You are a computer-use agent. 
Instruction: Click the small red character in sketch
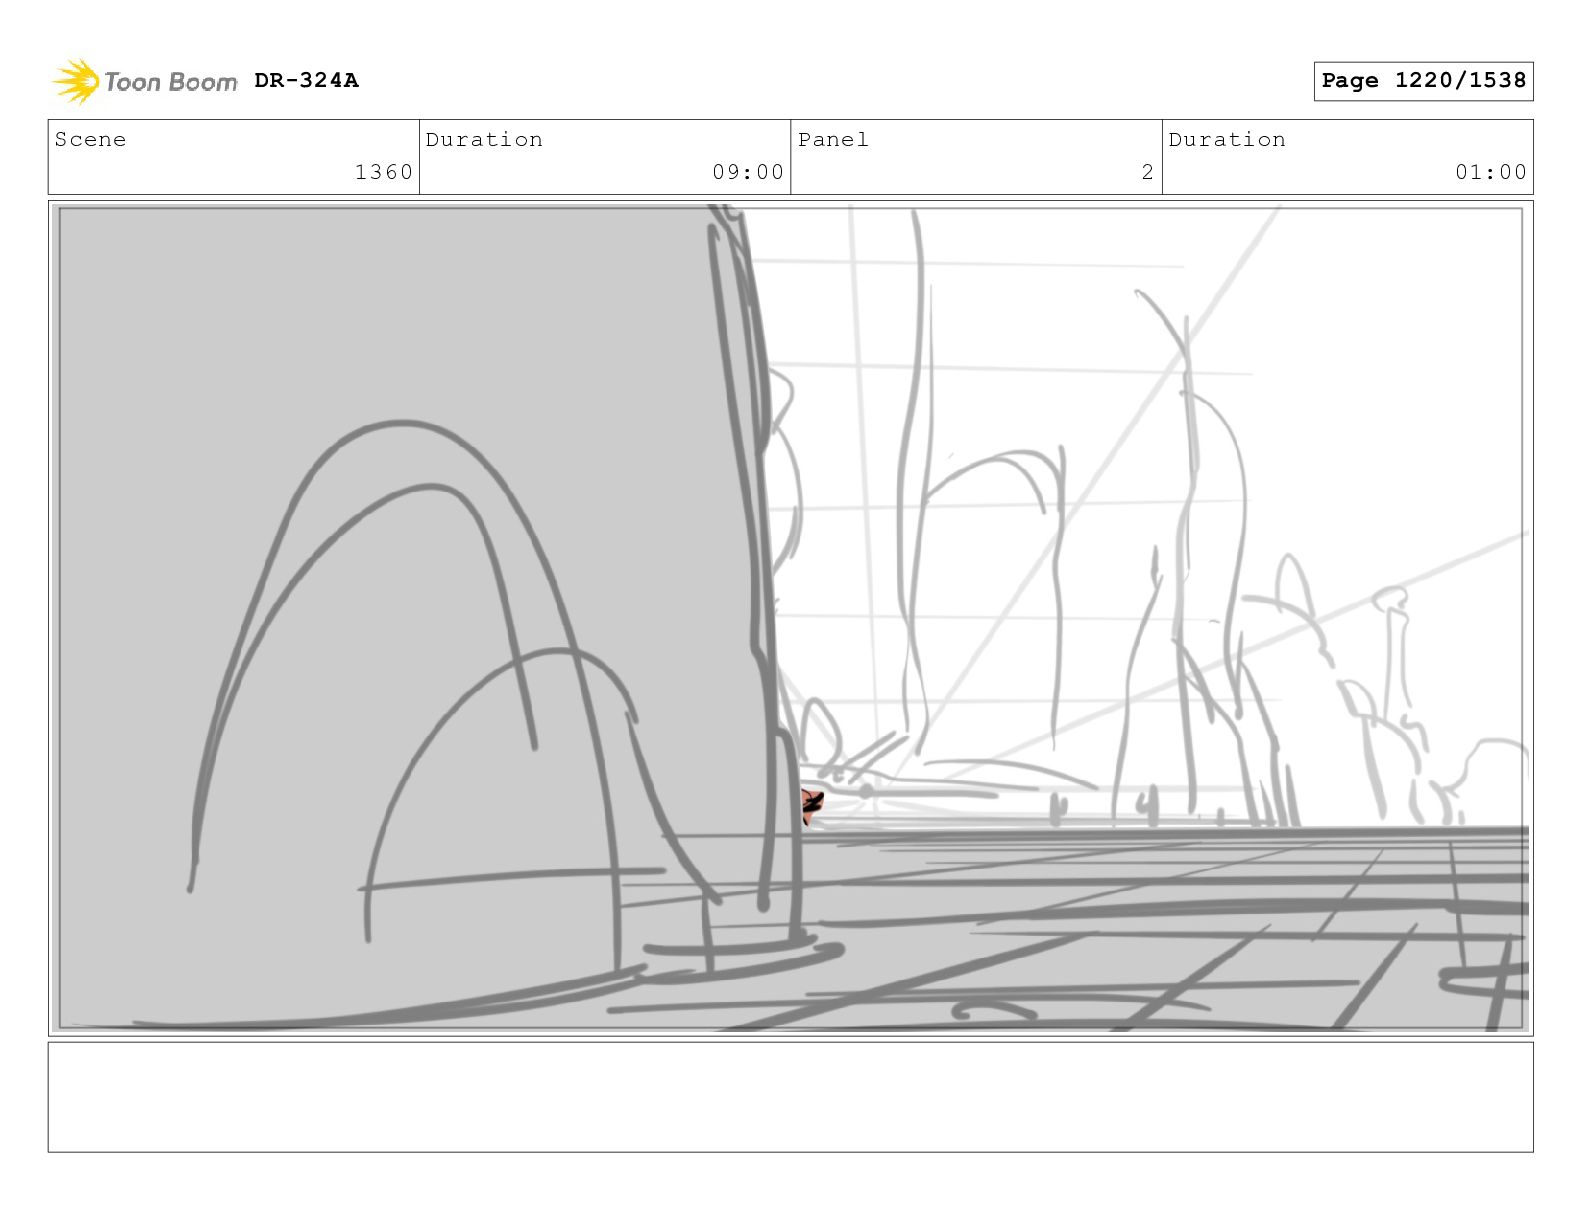tap(811, 805)
